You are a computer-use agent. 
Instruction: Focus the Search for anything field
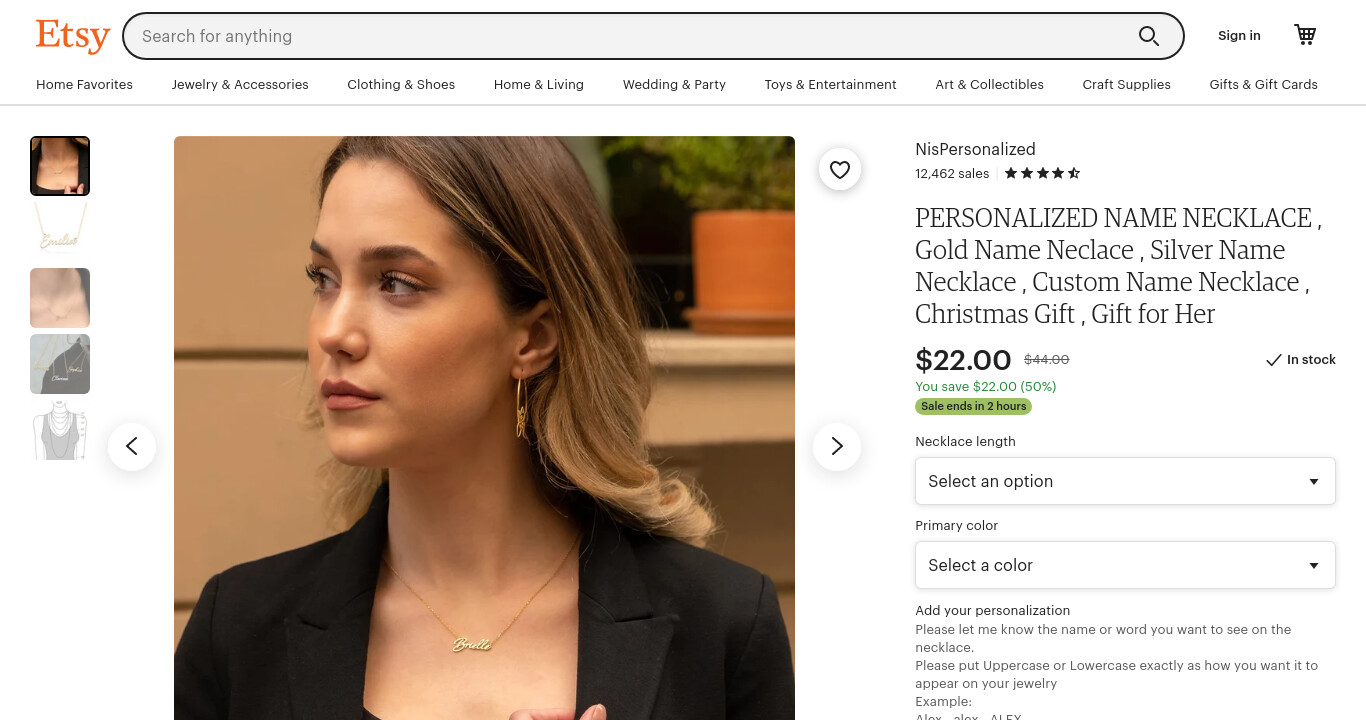[630, 36]
